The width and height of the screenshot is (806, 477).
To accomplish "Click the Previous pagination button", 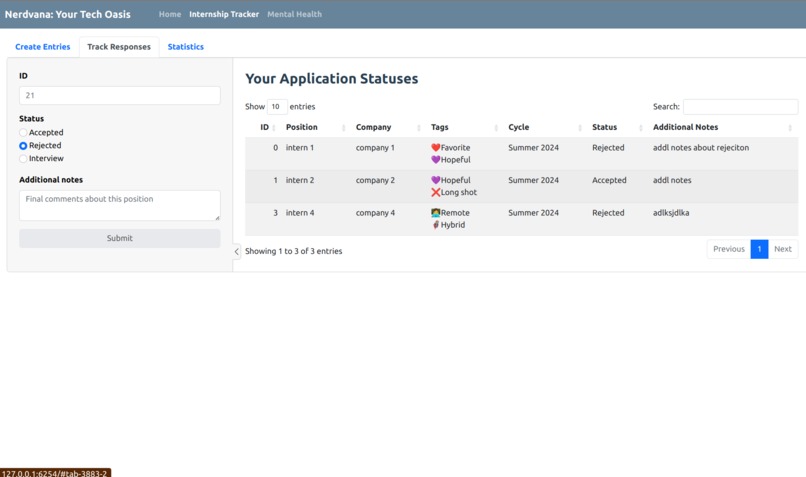I will pos(728,249).
